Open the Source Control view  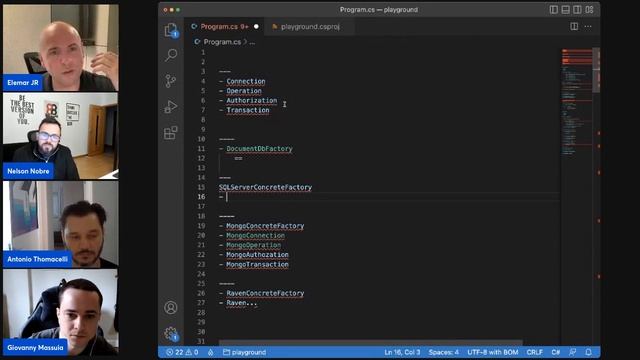(x=171, y=81)
